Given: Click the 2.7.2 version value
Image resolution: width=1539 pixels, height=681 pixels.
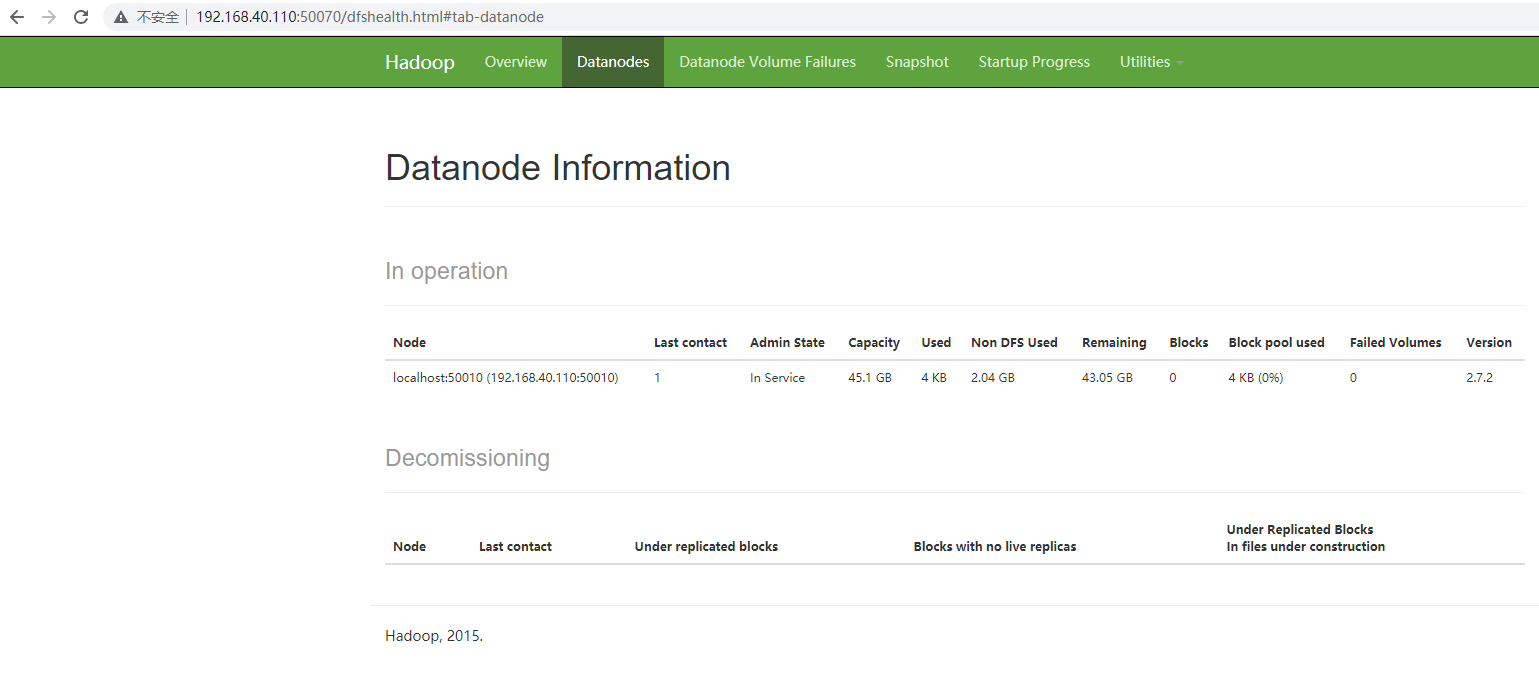Looking at the screenshot, I should (x=1479, y=378).
